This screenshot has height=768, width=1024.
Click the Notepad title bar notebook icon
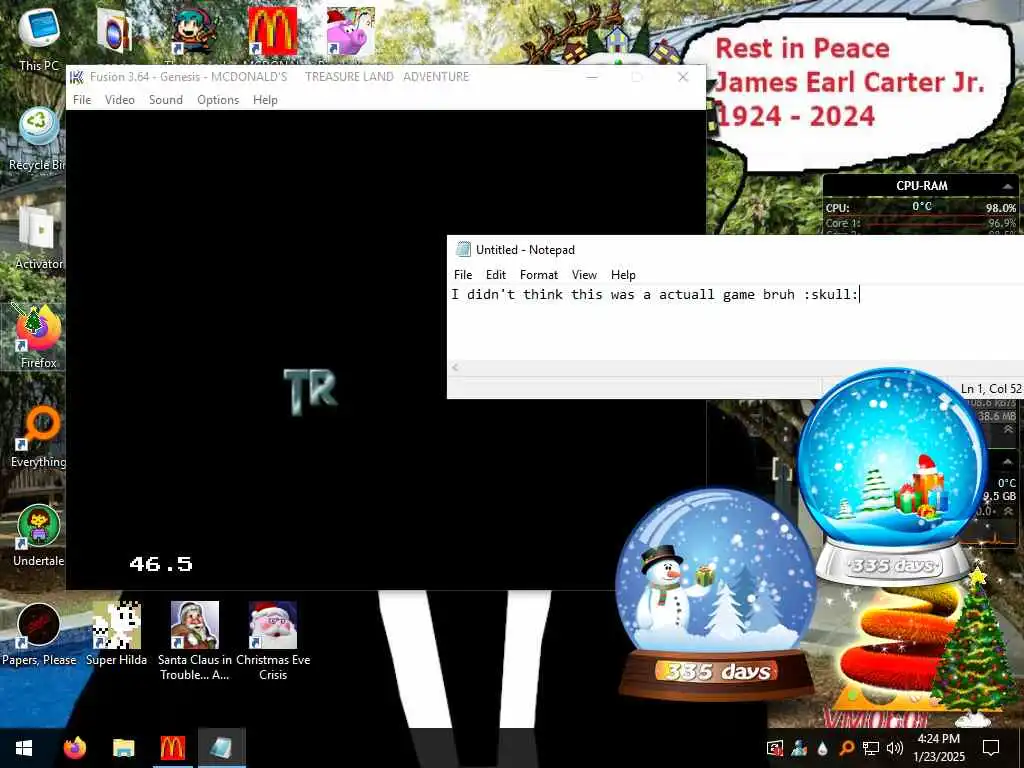[x=463, y=249]
